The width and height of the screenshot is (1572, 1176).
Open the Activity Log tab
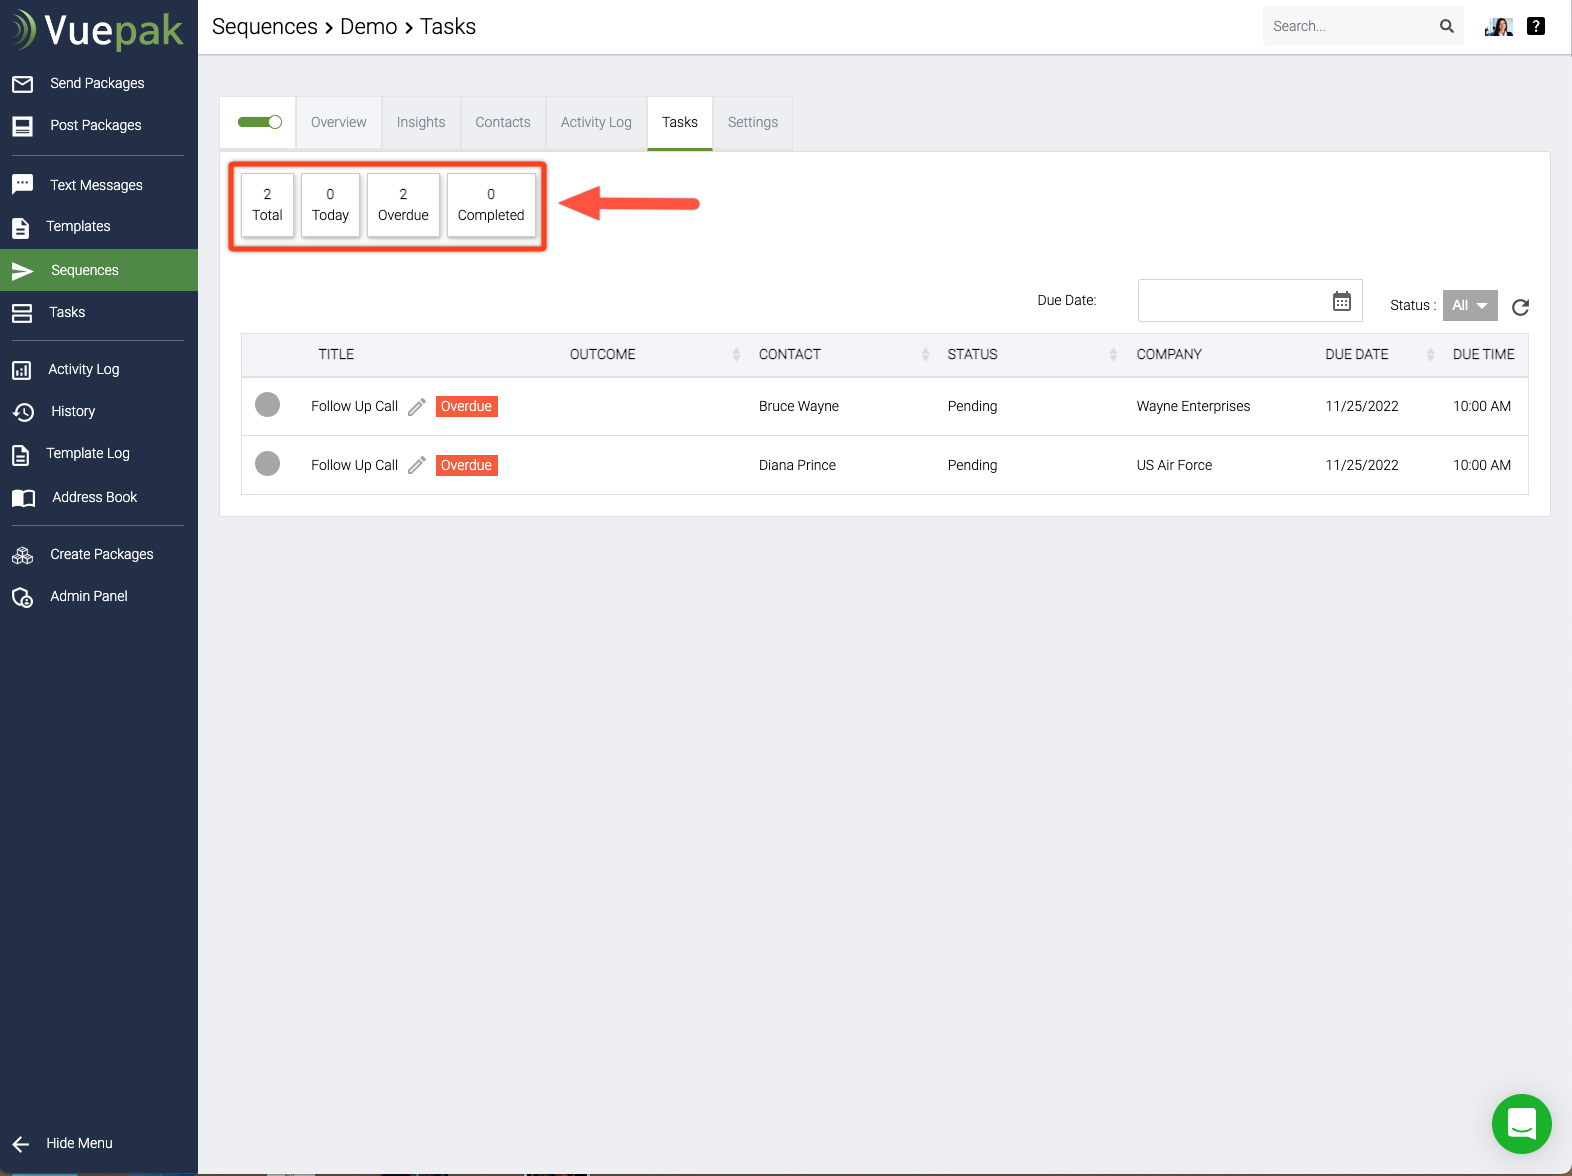point(596,122)
